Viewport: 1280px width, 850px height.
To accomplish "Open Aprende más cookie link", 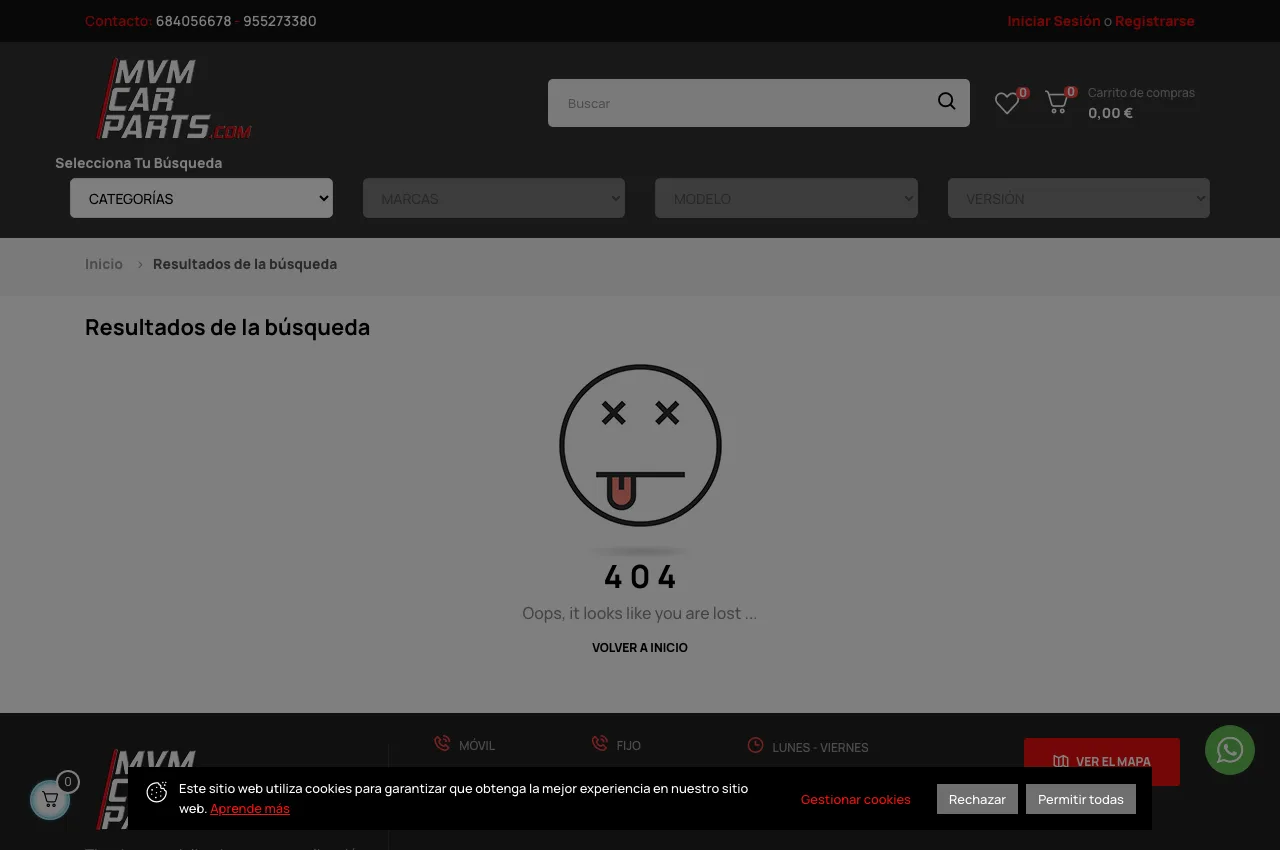I will [x=250, y=809].
